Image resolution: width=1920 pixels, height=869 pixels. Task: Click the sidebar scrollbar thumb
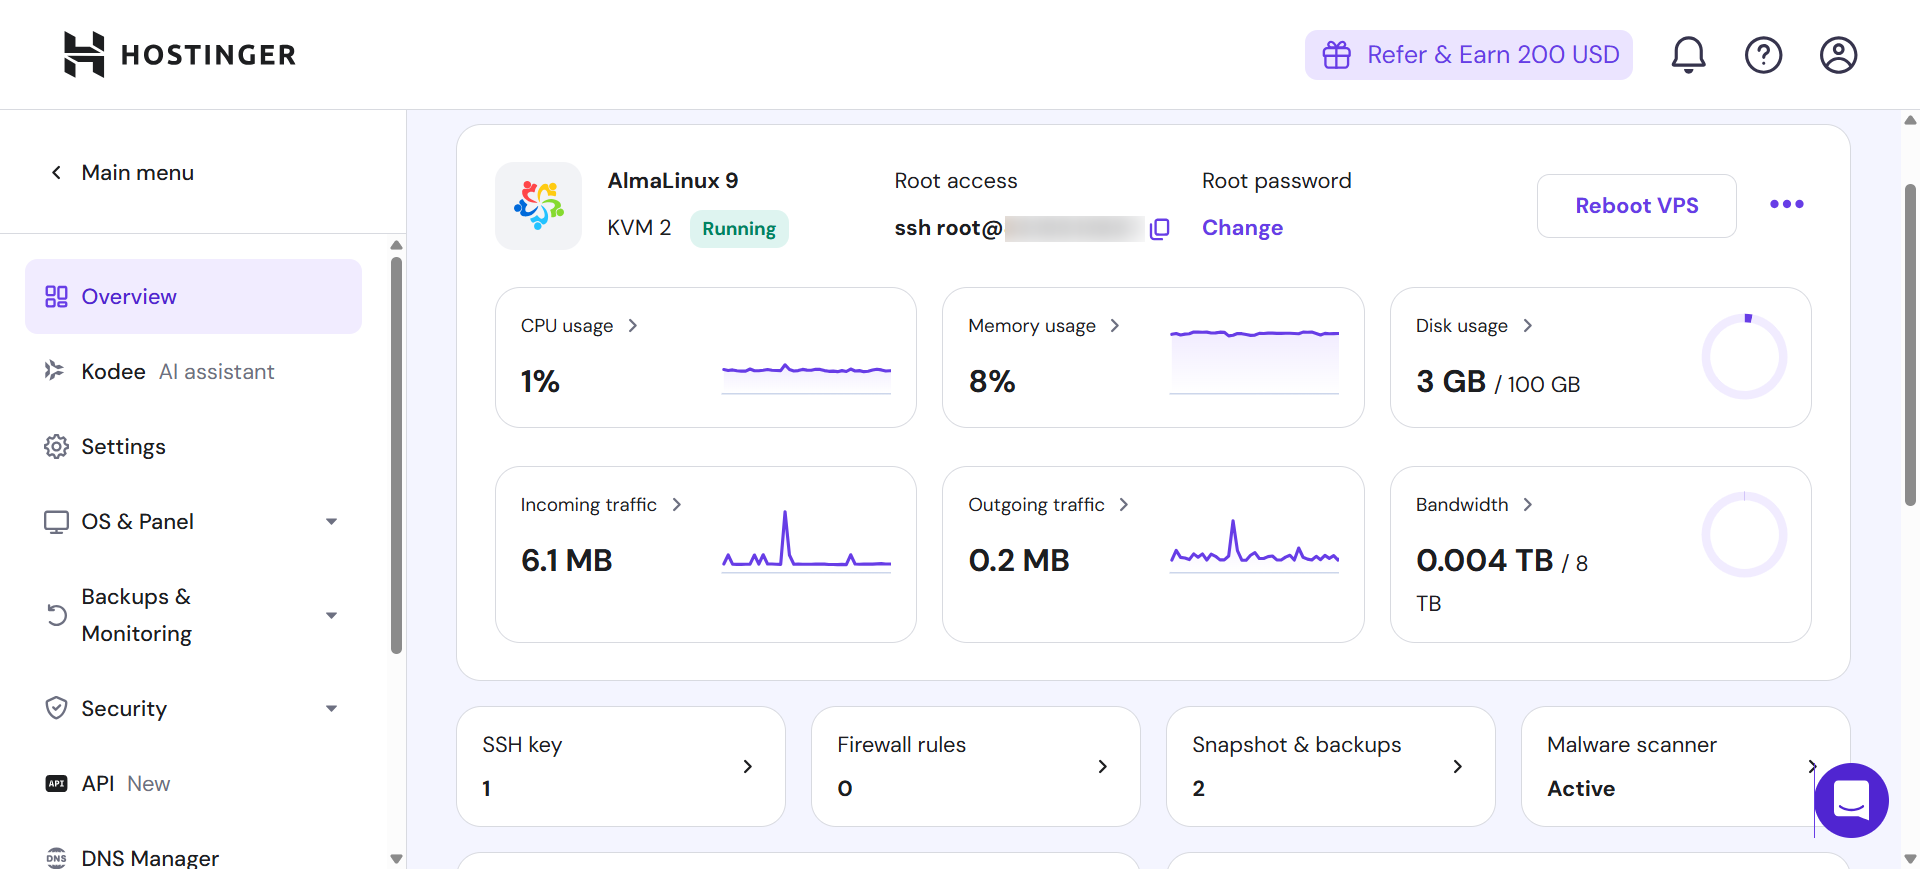click(396, 455)
